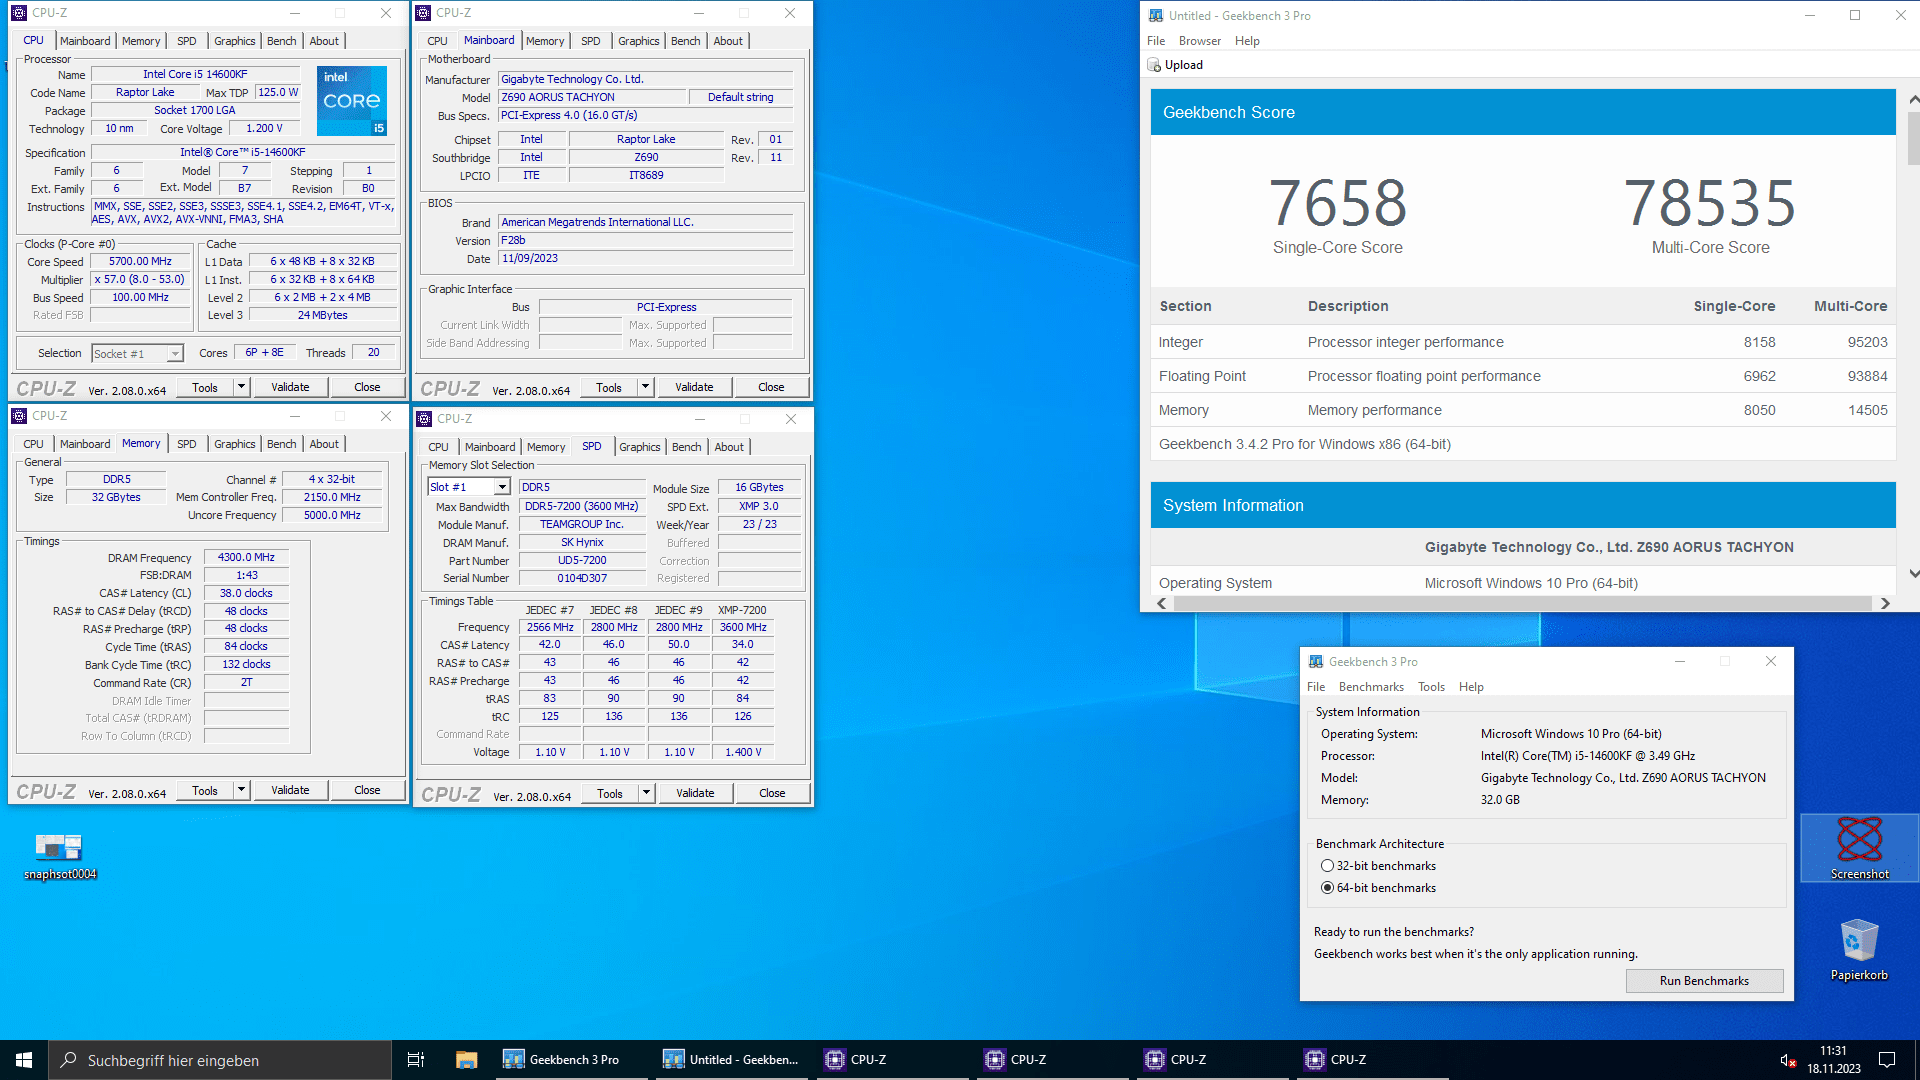Click Part Number UD5-7200 field

click(x=582, y=561)
